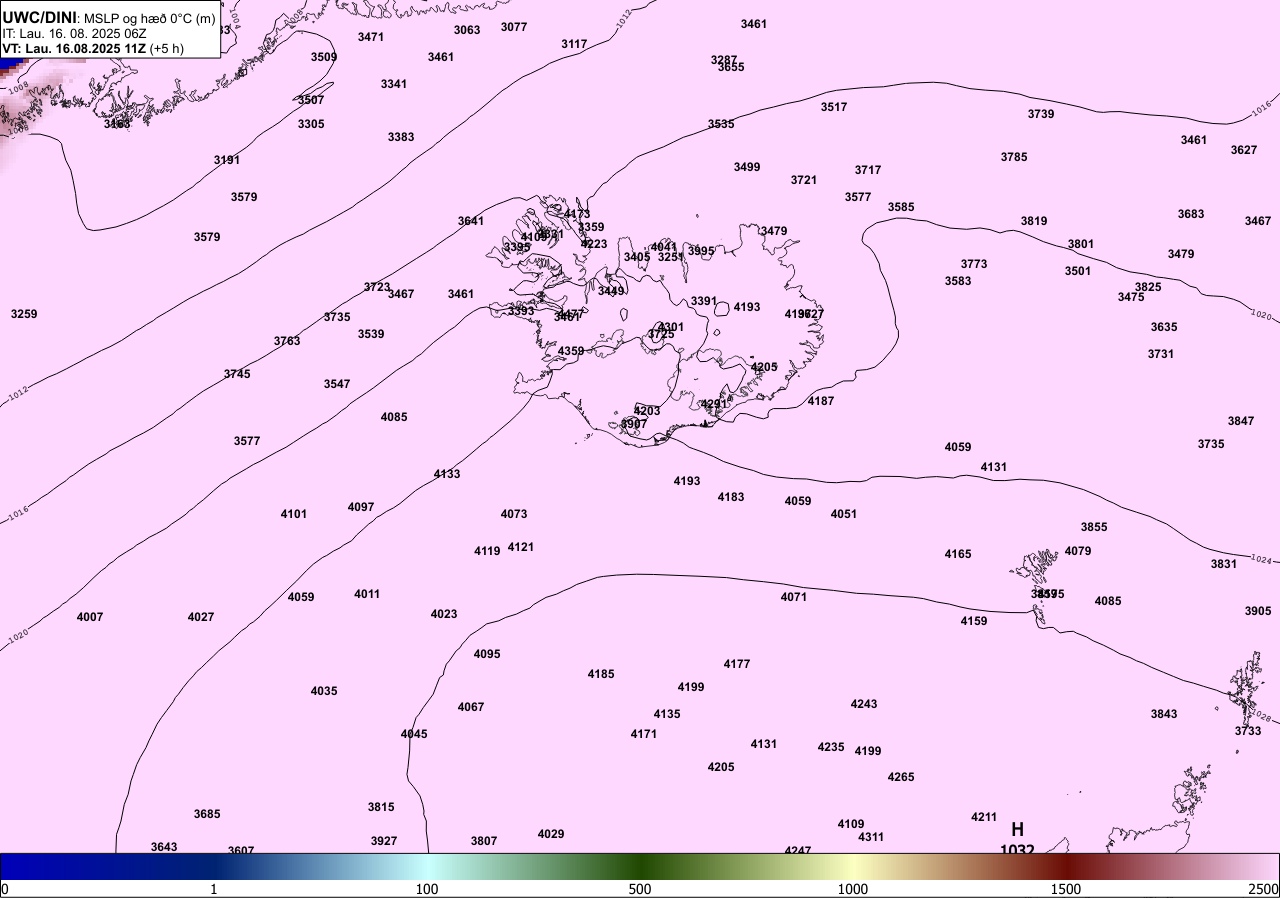The image size is (1280, 898).
Task: Click the 4073 height value
Action: coord(514,514)
